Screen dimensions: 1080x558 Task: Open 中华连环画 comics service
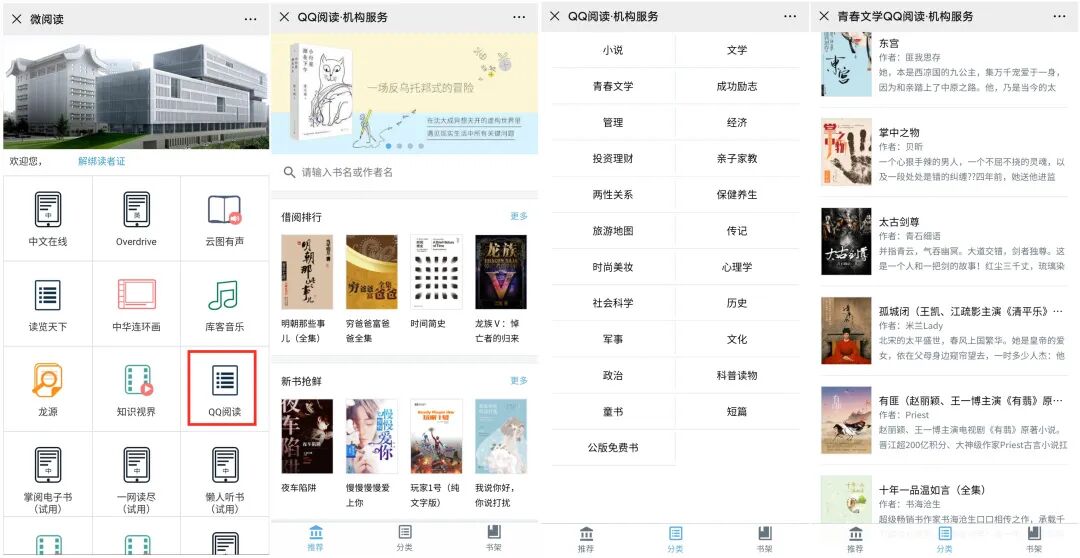pos(136,304)
